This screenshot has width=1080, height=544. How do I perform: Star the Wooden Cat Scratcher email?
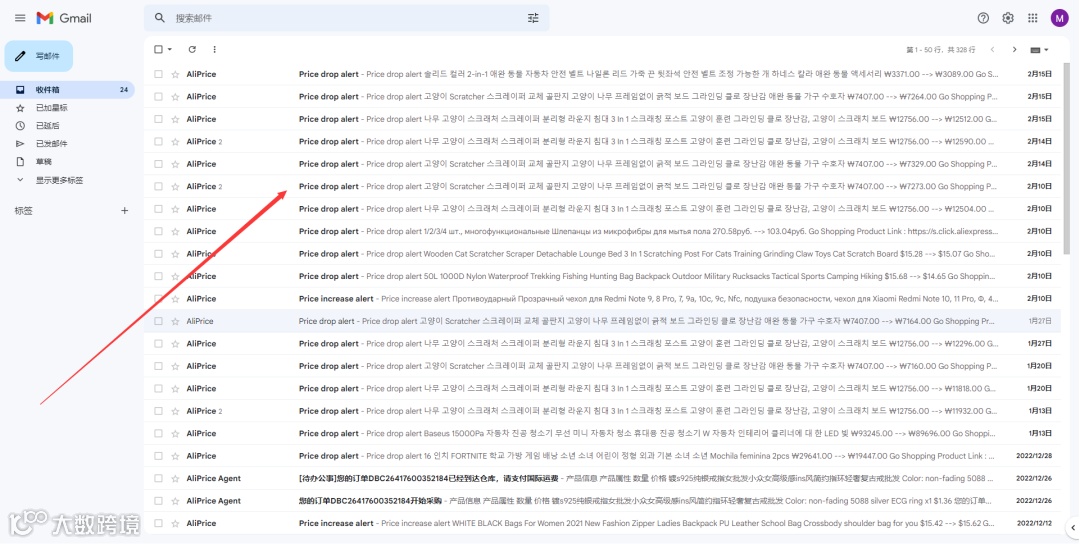175,253
